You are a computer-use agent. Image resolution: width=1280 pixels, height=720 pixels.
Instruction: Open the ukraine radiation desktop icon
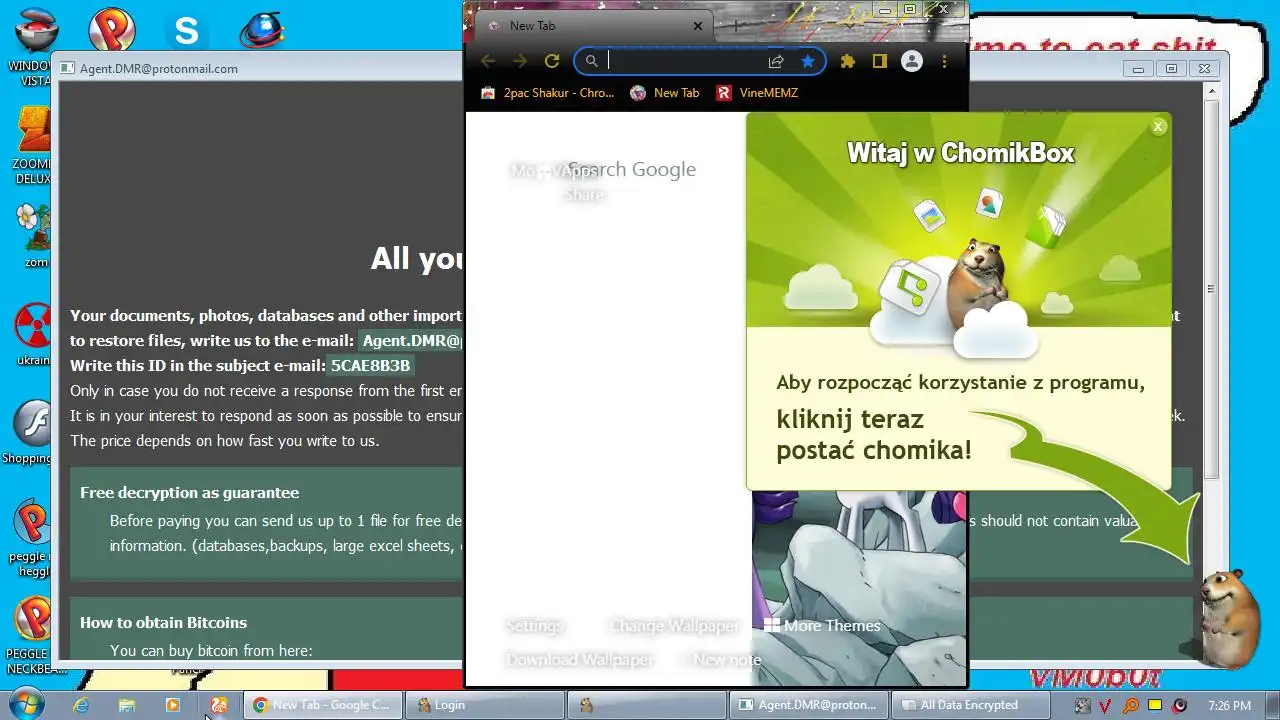tap(33, 335)
